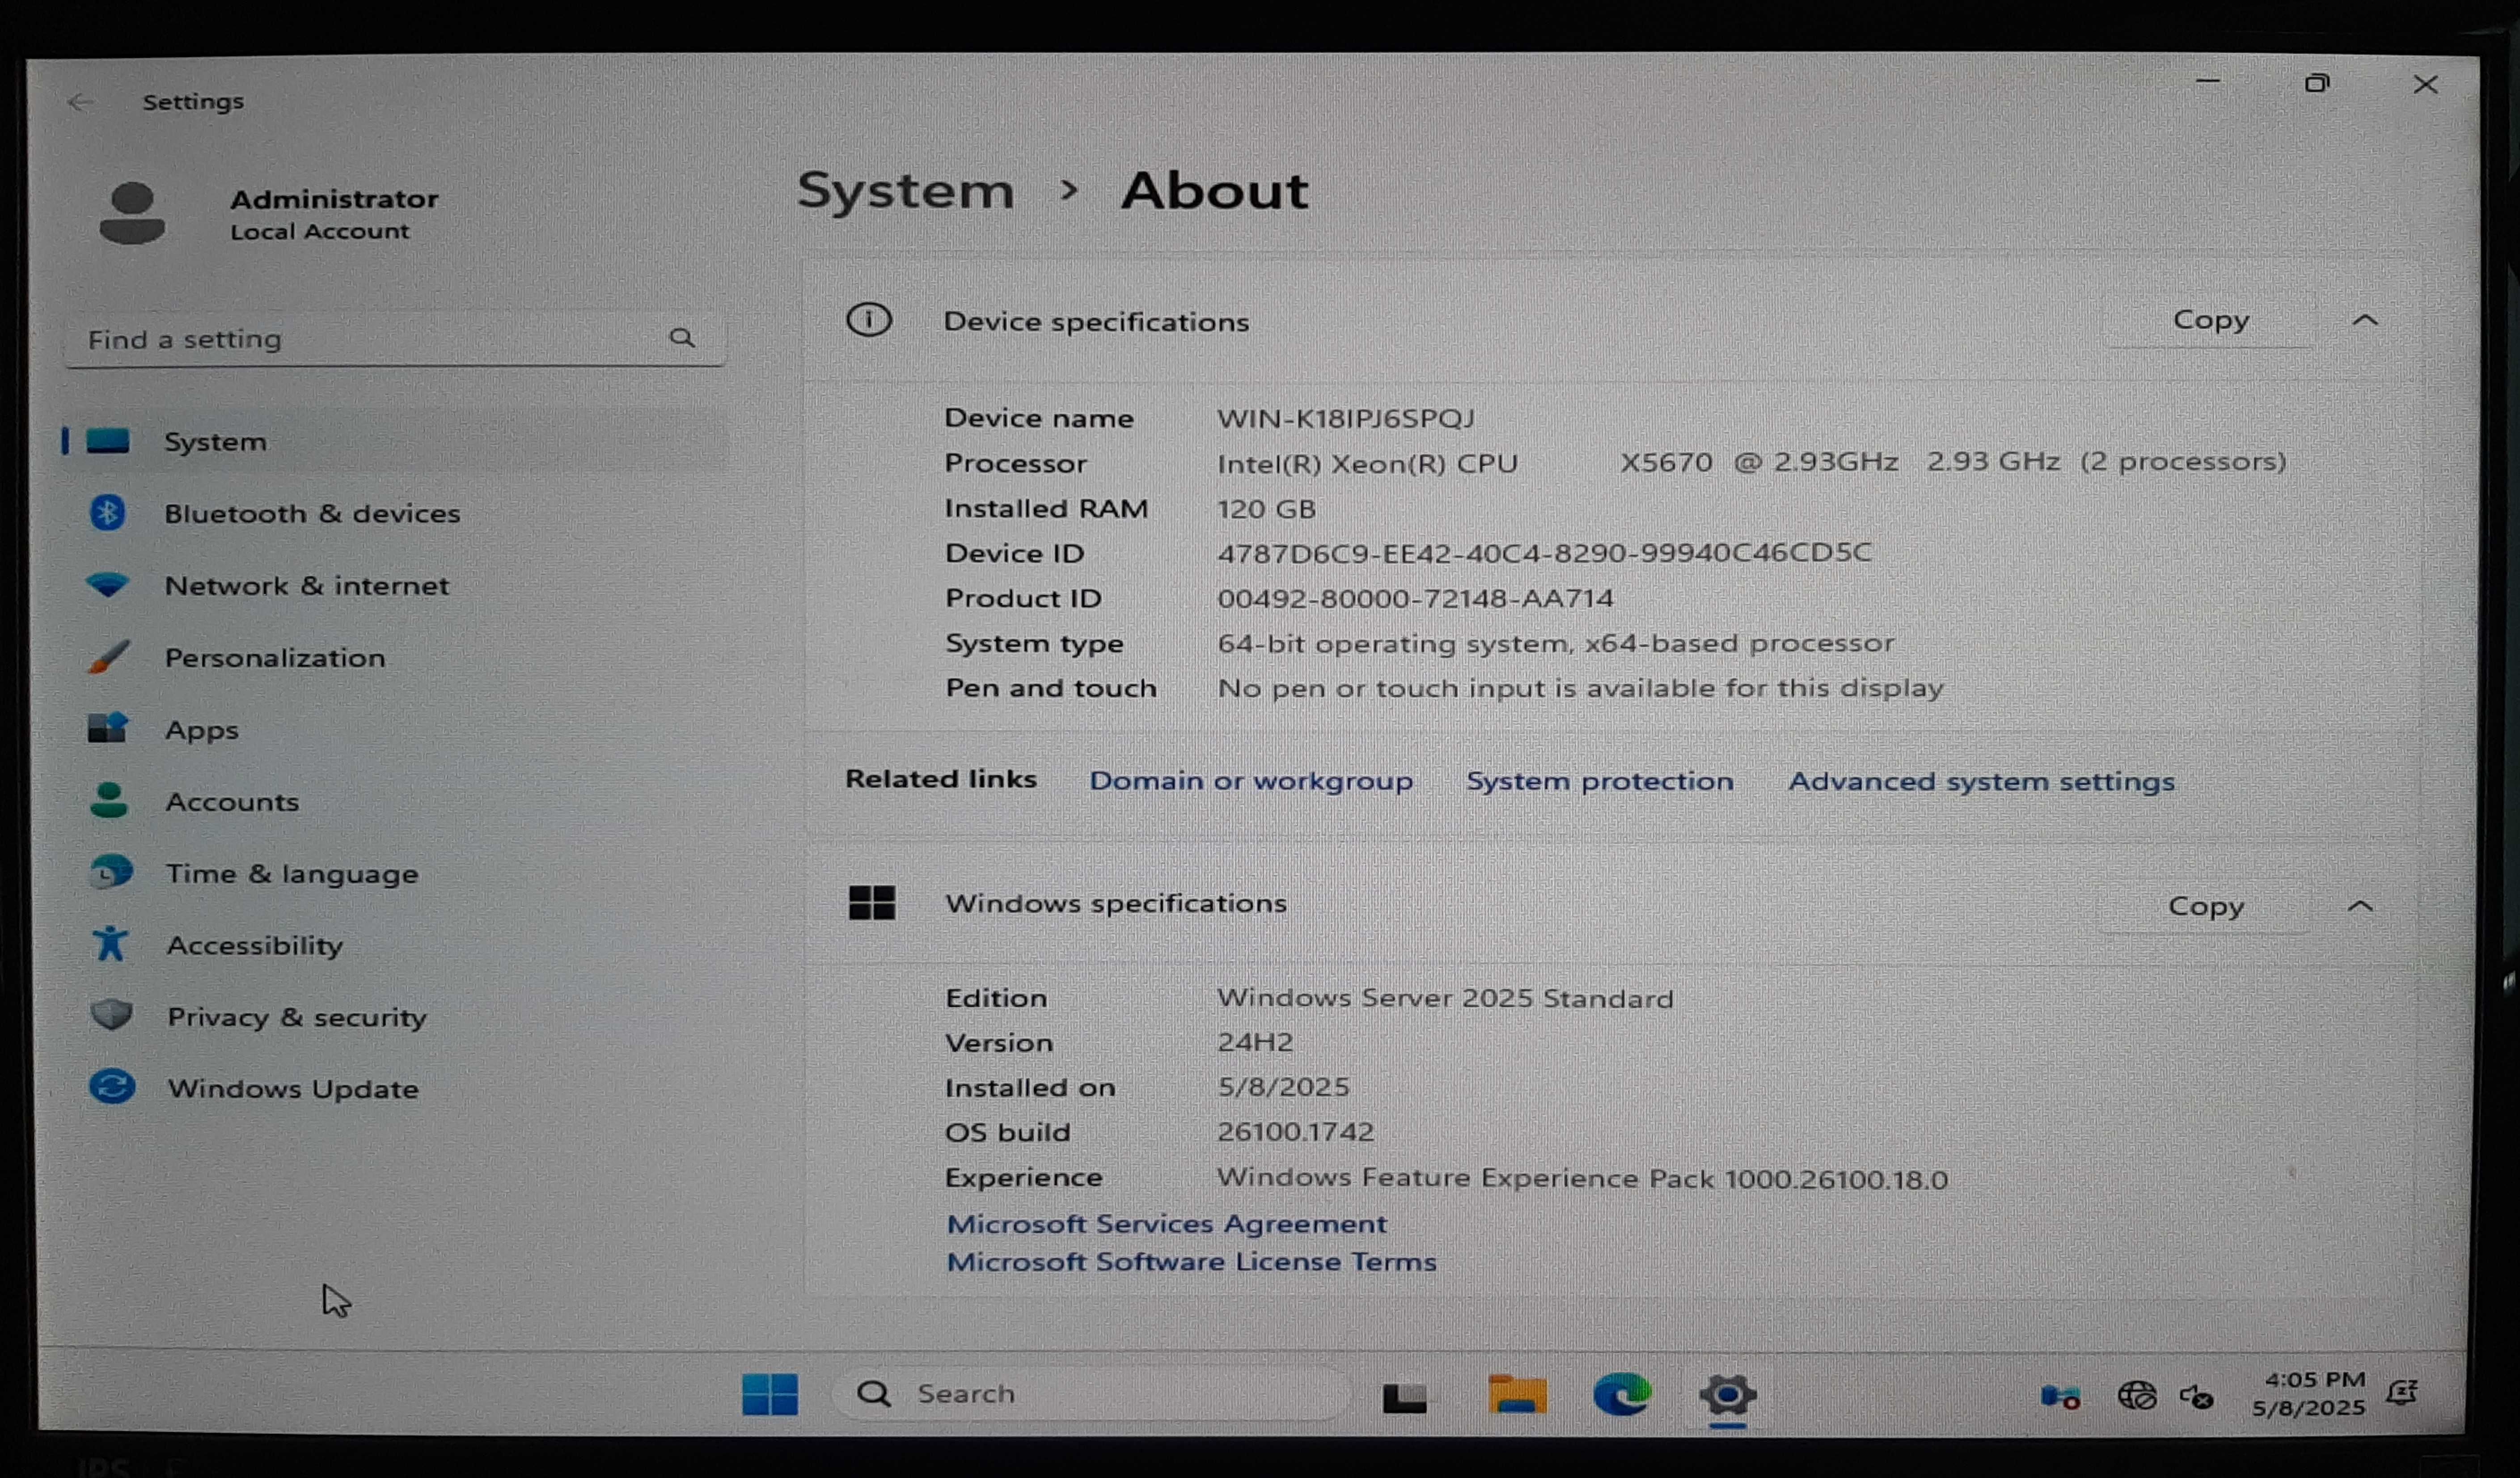
Task: Launch Microsoft Edge from taskbar
Action: (x=1622, y=1394)
